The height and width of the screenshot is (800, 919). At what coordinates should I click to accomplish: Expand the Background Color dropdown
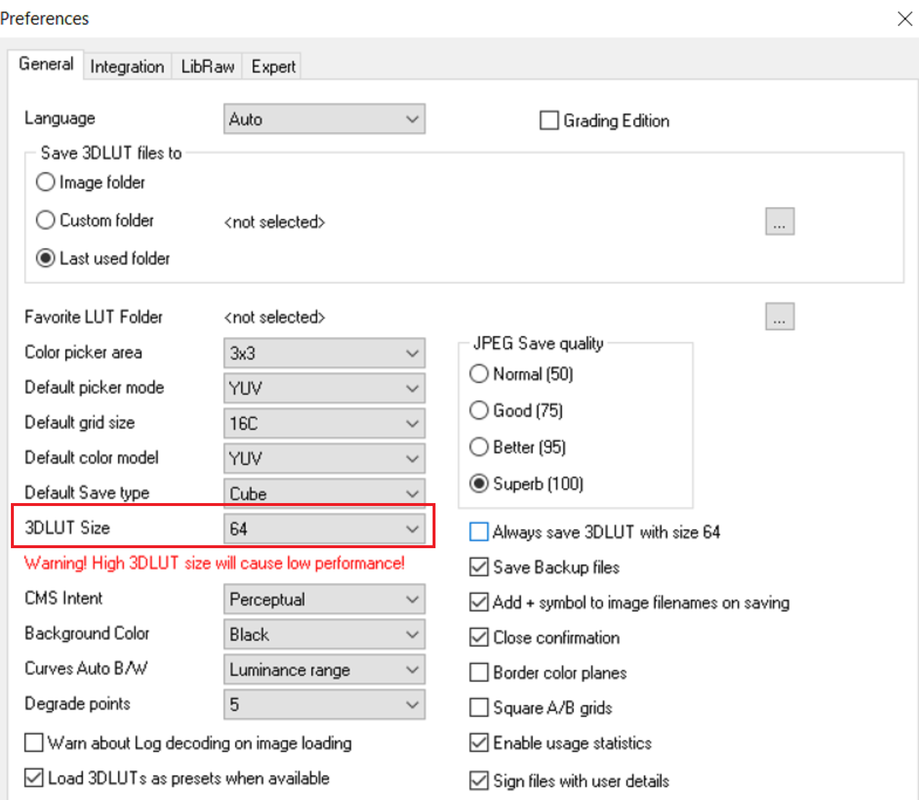324,634
